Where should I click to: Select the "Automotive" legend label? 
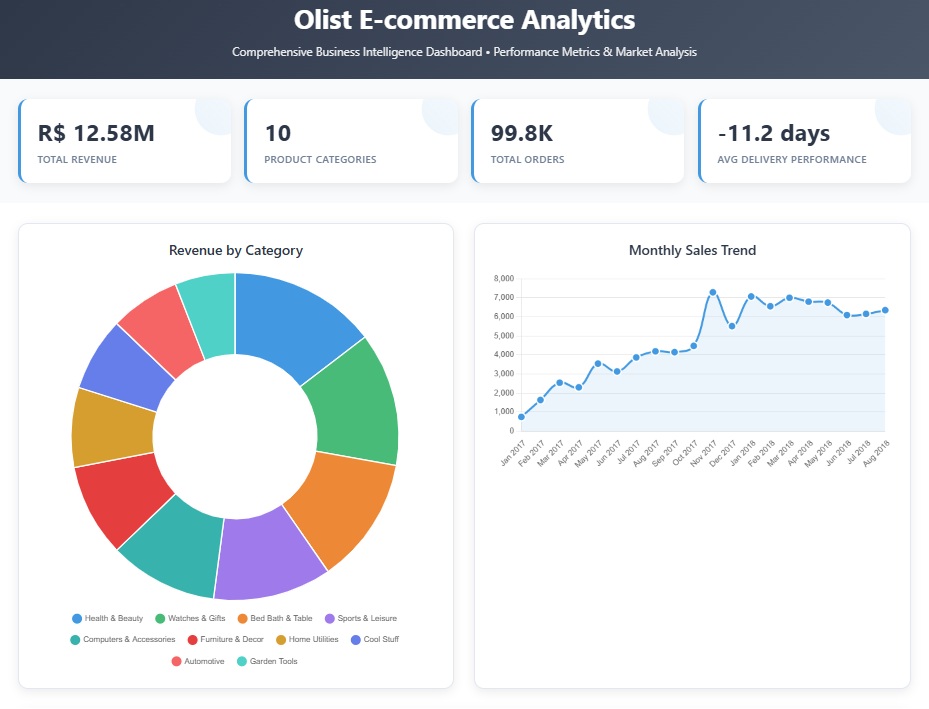tap(204, 661)
